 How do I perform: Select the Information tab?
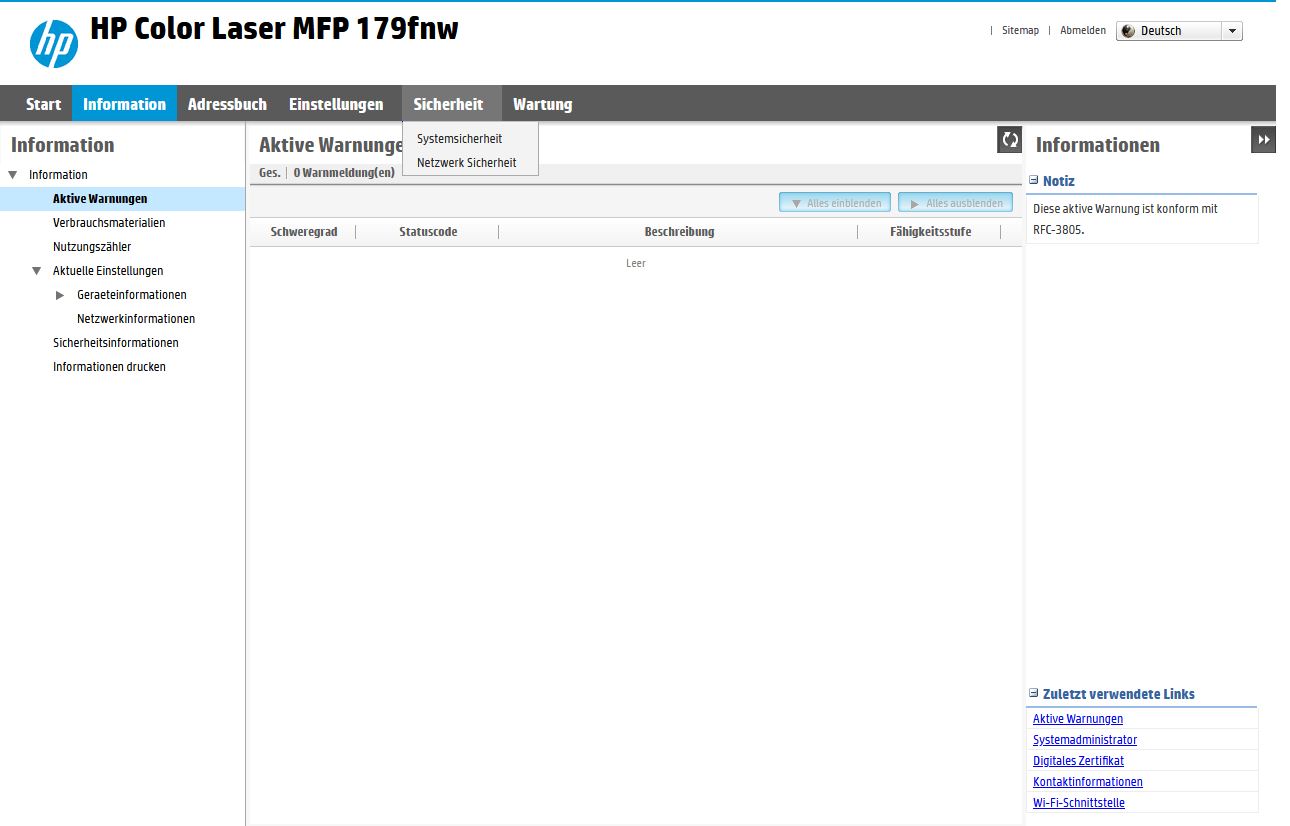(124, 104)
